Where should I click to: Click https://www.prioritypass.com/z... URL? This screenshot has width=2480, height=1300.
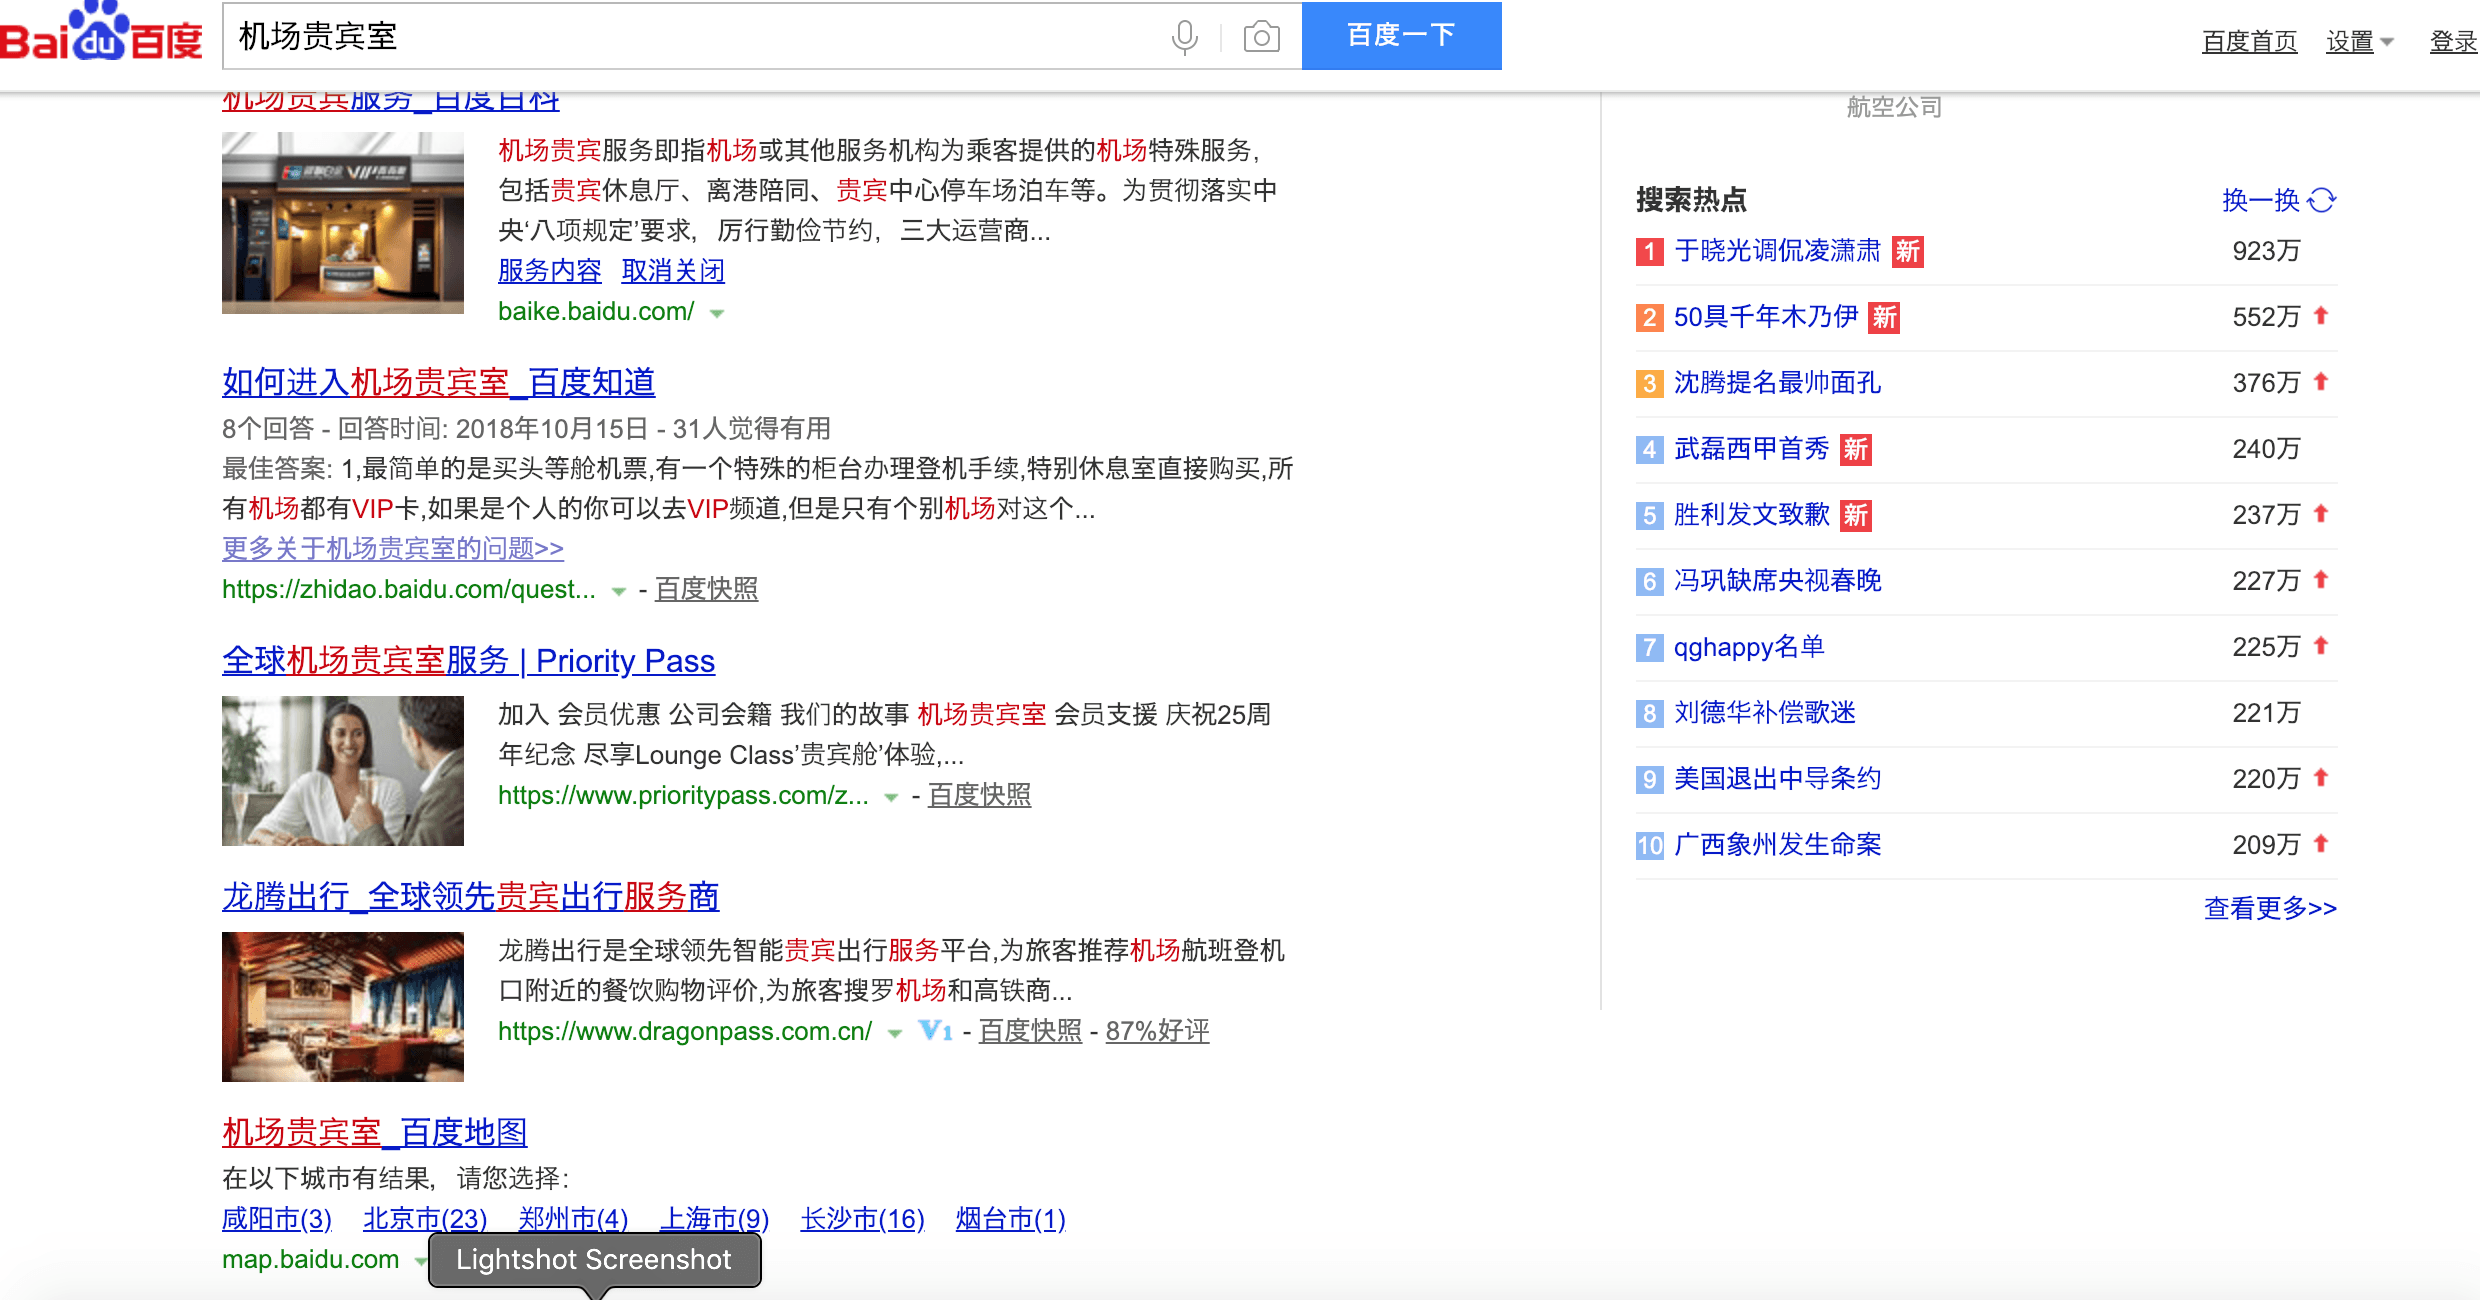pyautogui.click(x=683, y=795)
